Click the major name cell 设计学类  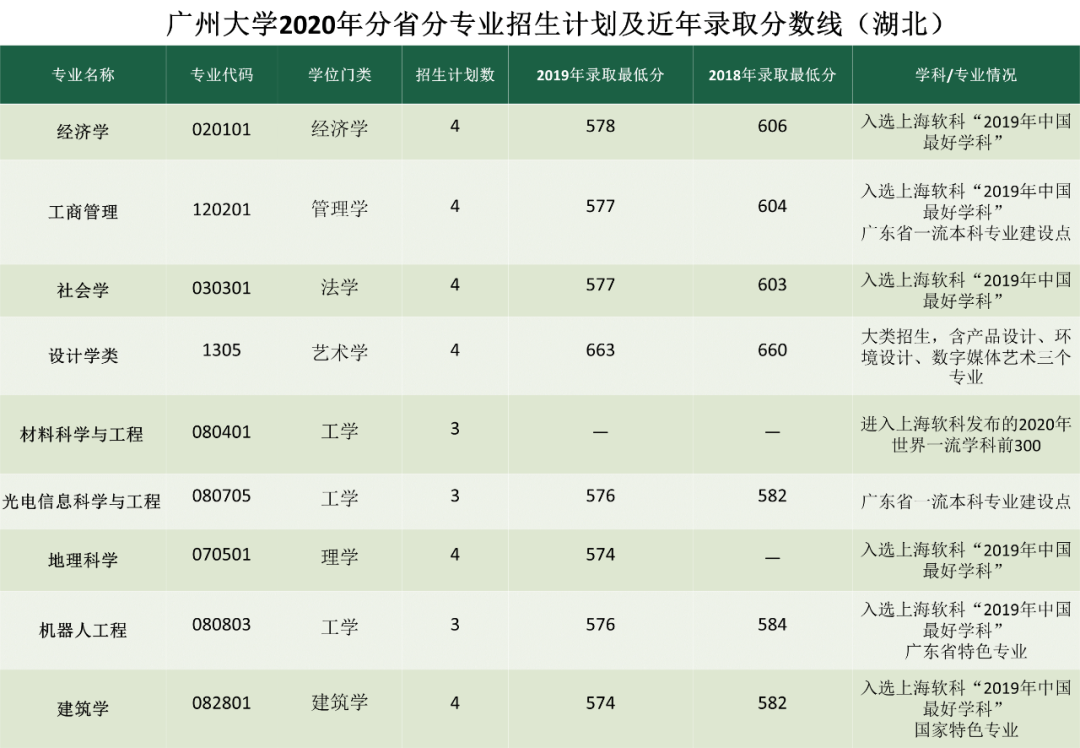click(x=83, y=356)
